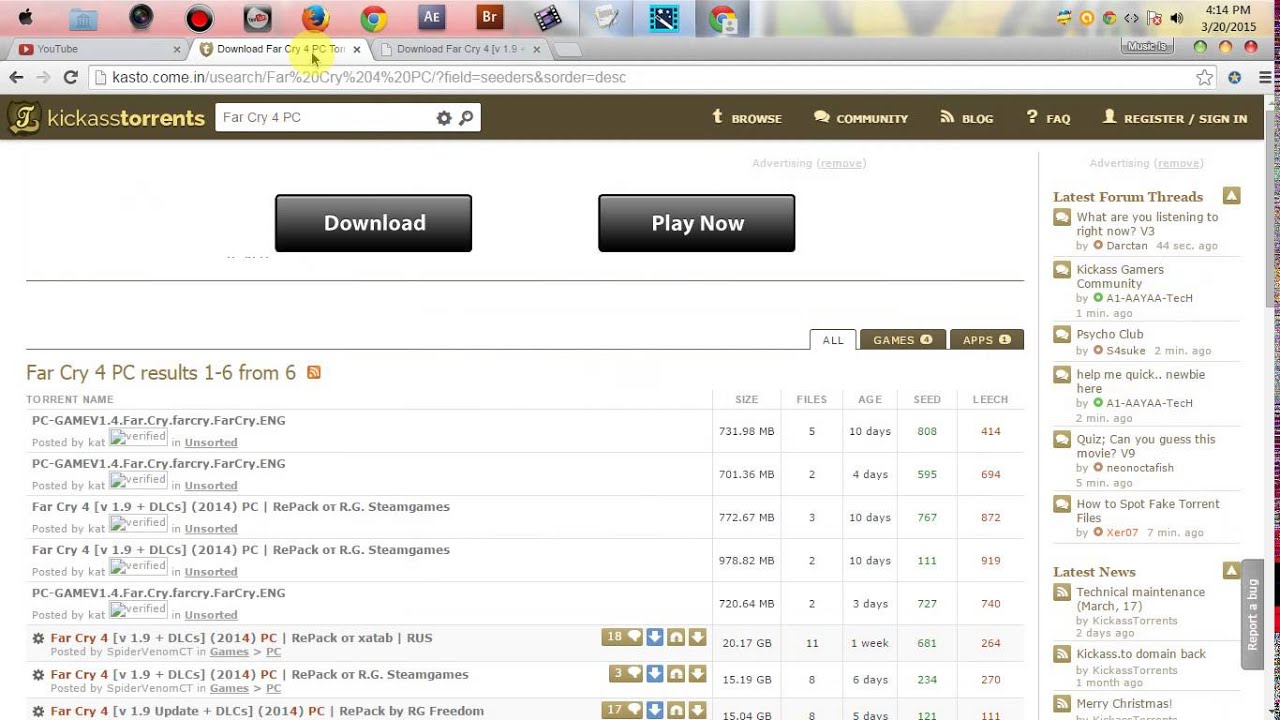Viewport: 1280px width, 720px height.
Task: Open Kickass.to domain back news
Action: 1141,654
